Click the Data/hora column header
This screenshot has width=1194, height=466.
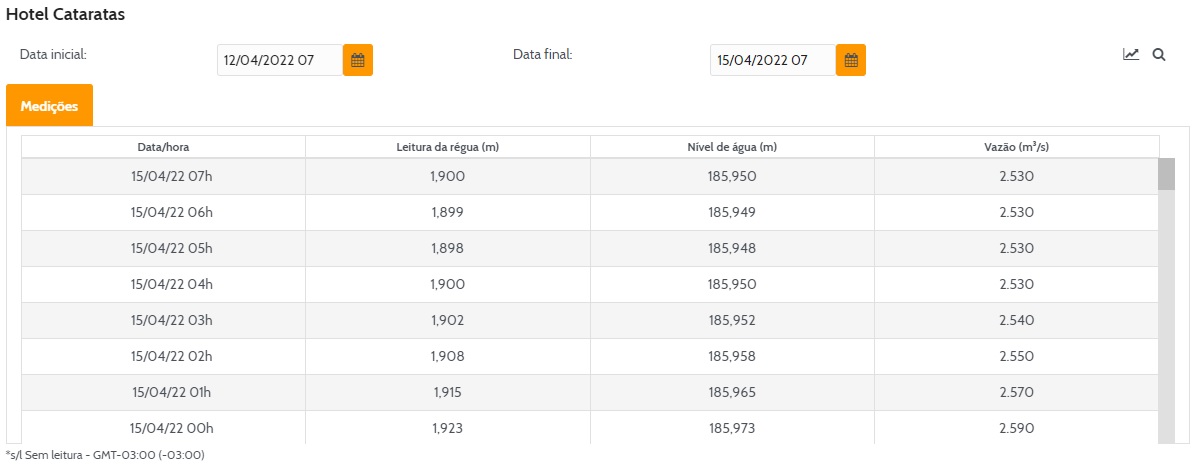(163, 147)
